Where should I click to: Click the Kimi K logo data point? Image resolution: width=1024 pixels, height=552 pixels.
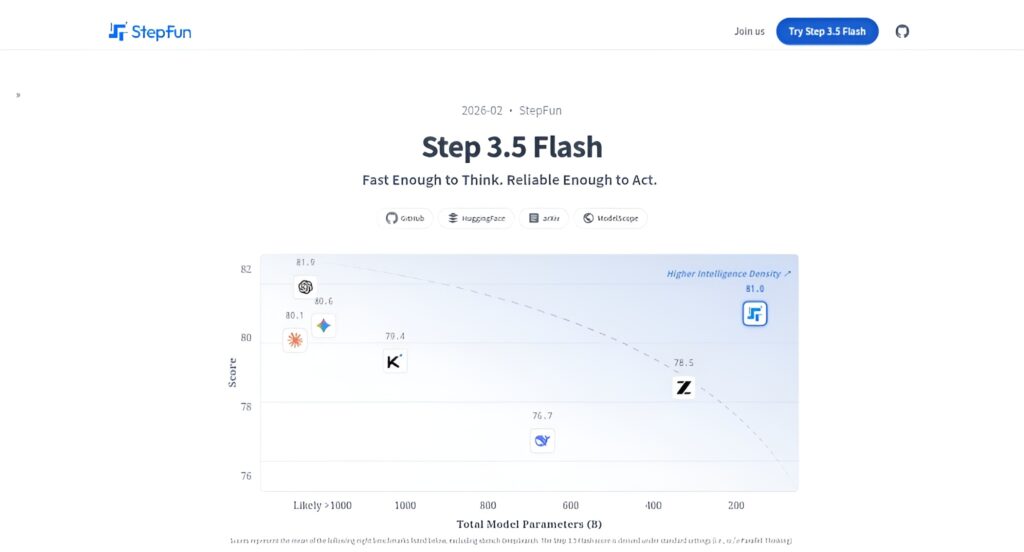pos(394,362)
